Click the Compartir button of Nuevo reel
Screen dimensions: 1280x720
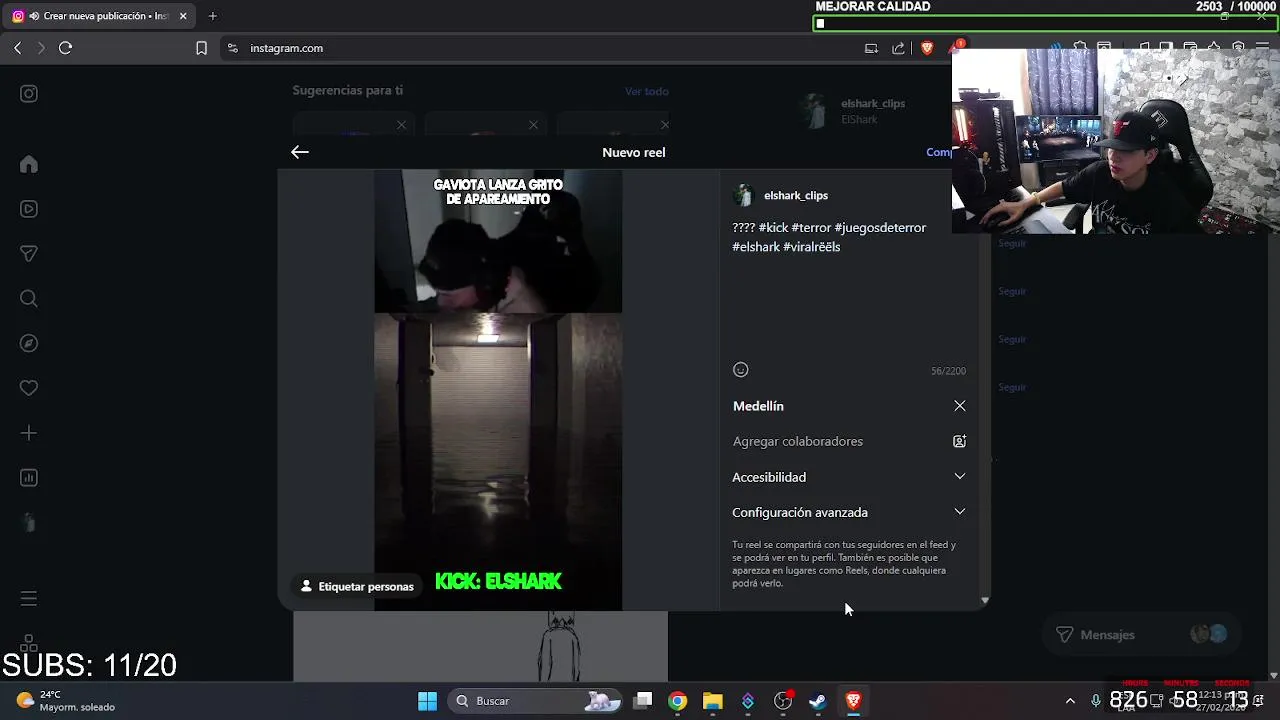[x=939, y=152]
